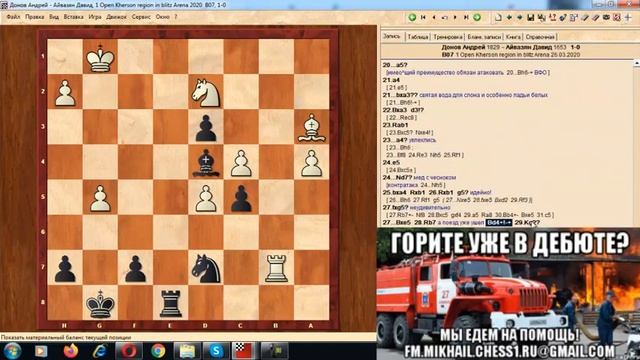Jump to the end of the game
This screenshot has width=640, height=360.
tap(466, 17)
